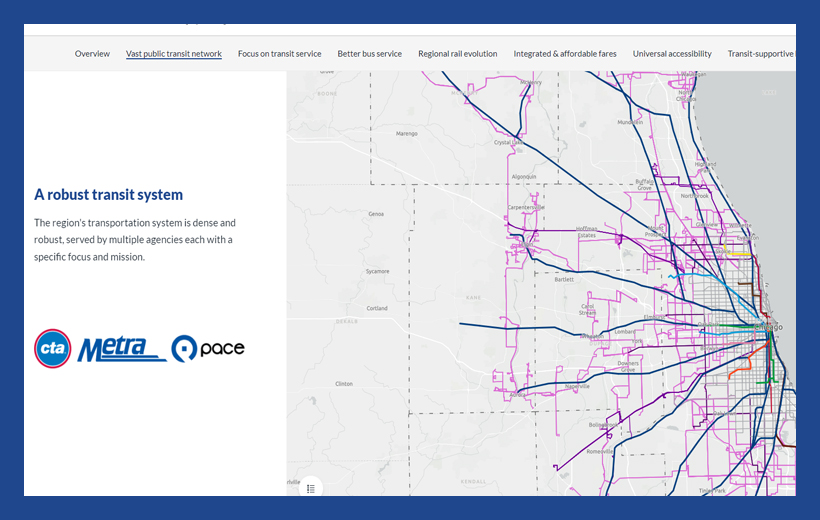Open Integrated & affordable fares section
Viewport: 820px width, 520px height.
pos(565,54)
